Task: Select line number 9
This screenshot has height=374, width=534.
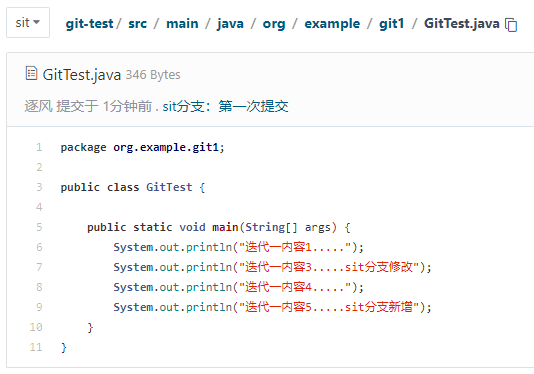Action: pos(39,307)
